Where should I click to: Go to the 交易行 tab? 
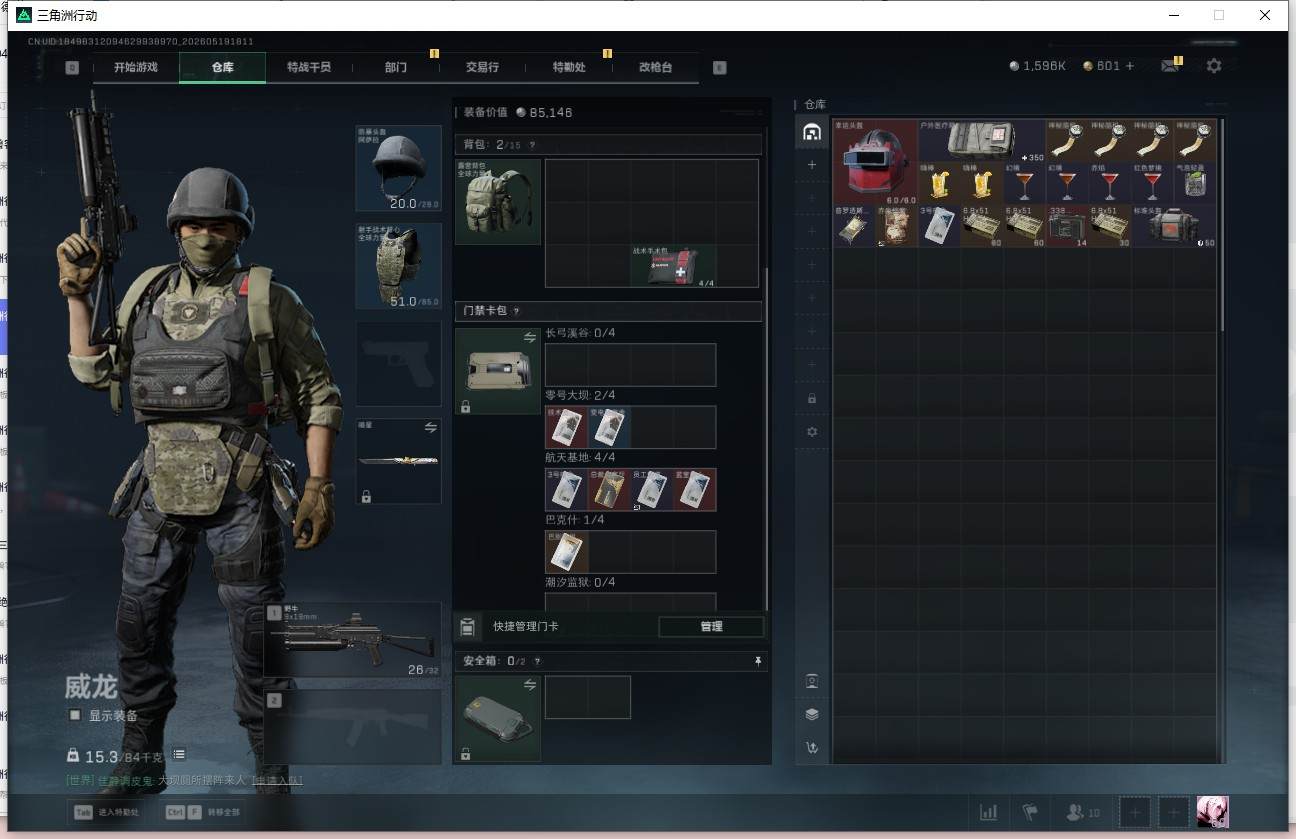(x=482, y=67)
